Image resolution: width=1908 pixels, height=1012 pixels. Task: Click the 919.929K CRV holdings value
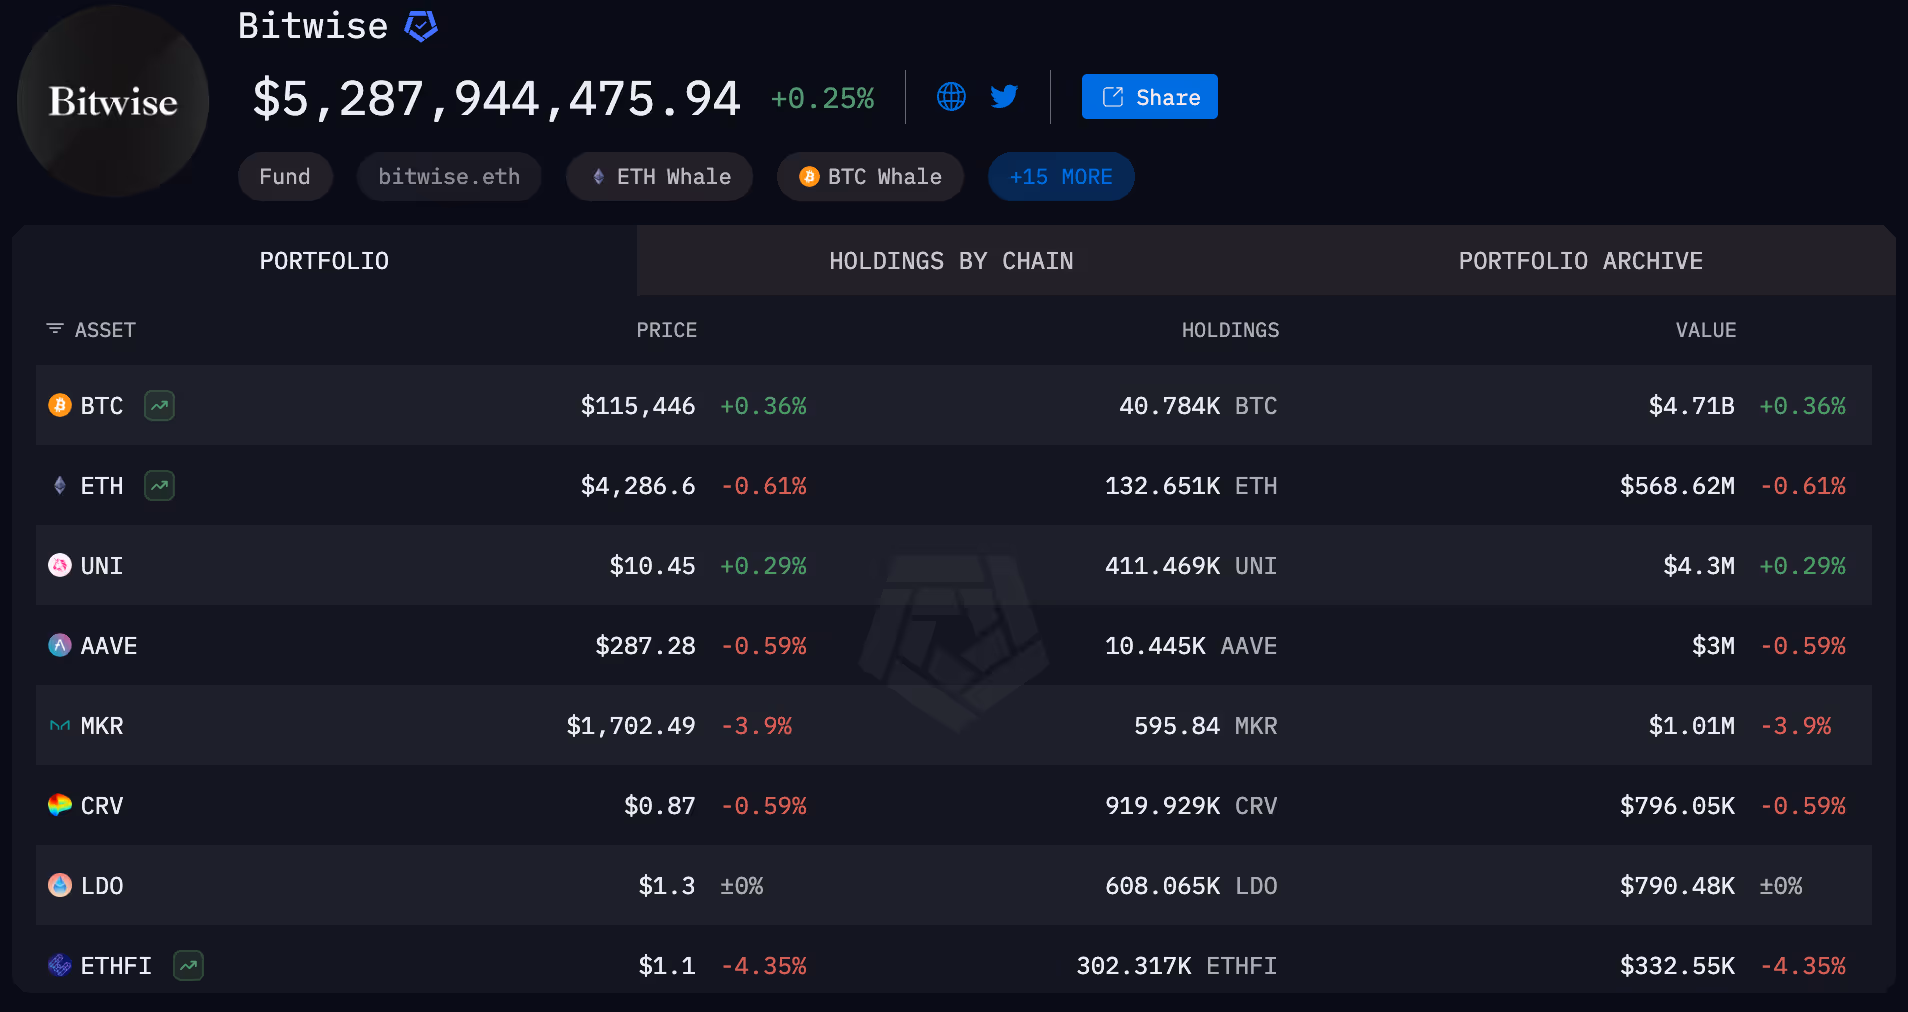click(x=1191, y=806)
